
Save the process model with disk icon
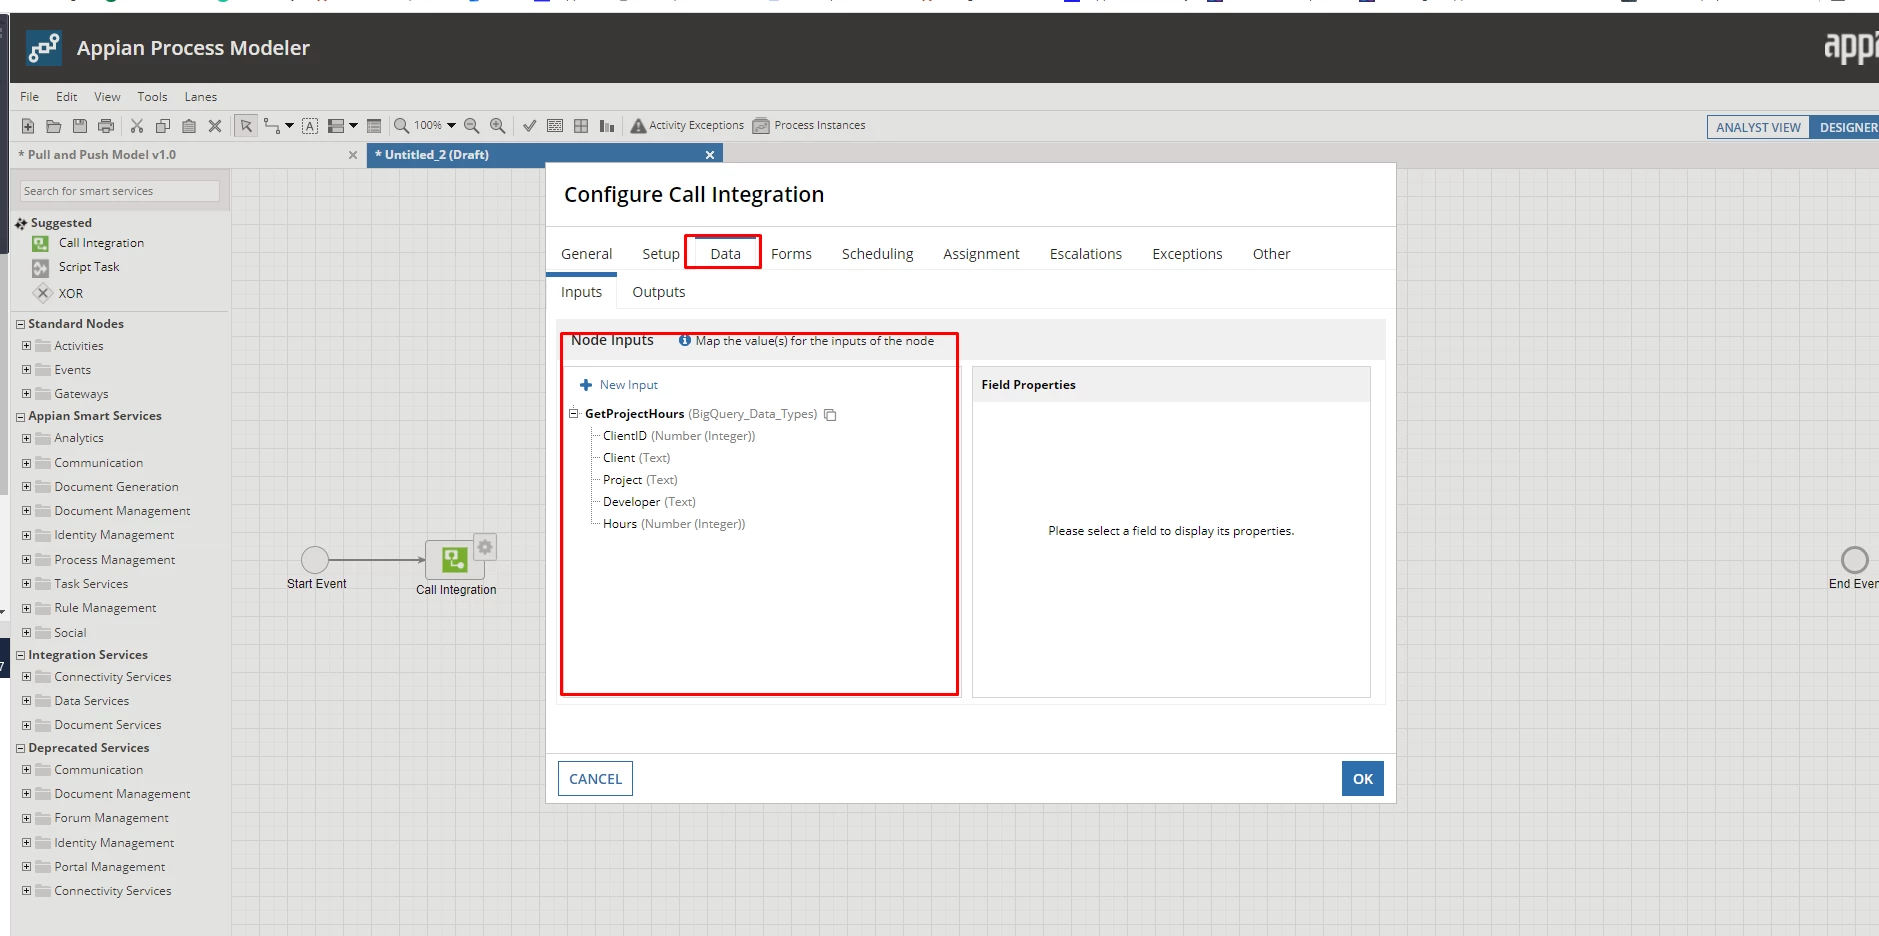80,126
